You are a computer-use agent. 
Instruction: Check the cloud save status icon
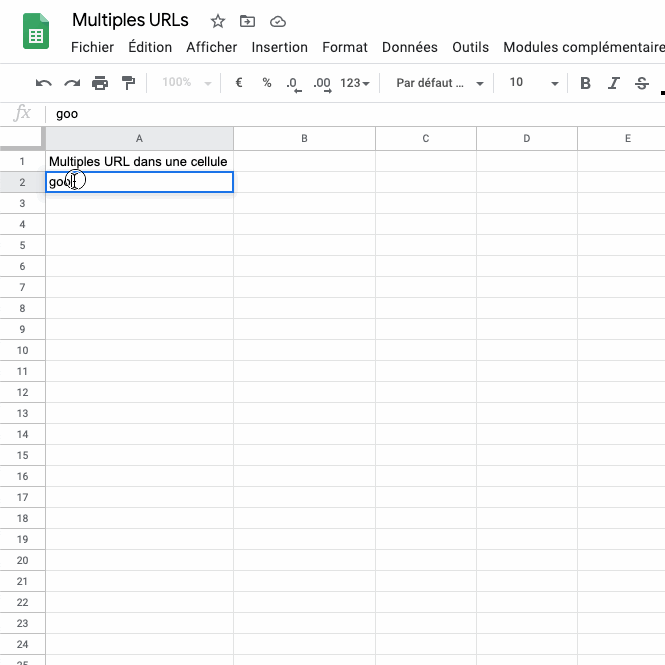tap(278, 21)
